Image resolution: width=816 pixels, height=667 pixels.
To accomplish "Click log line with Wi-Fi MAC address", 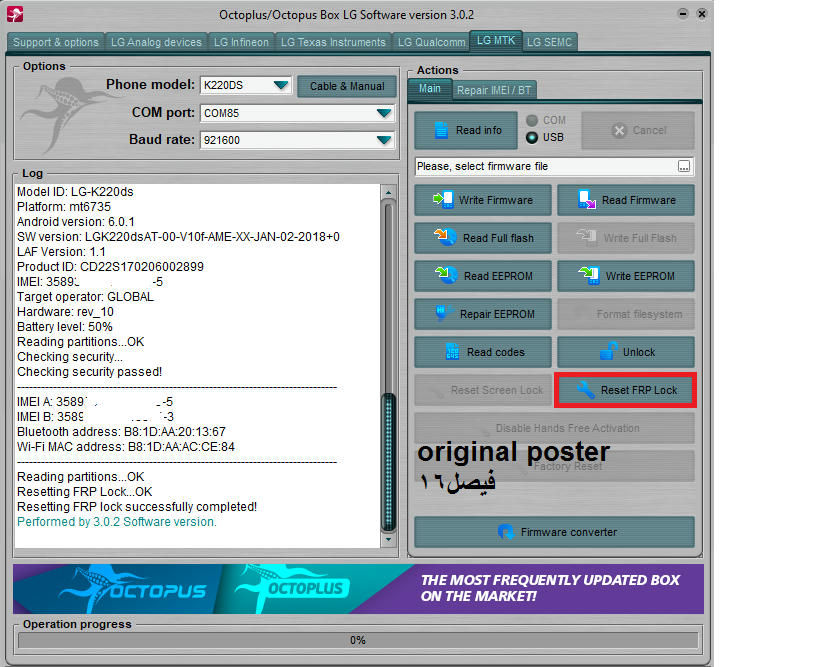I will [126, 447].
